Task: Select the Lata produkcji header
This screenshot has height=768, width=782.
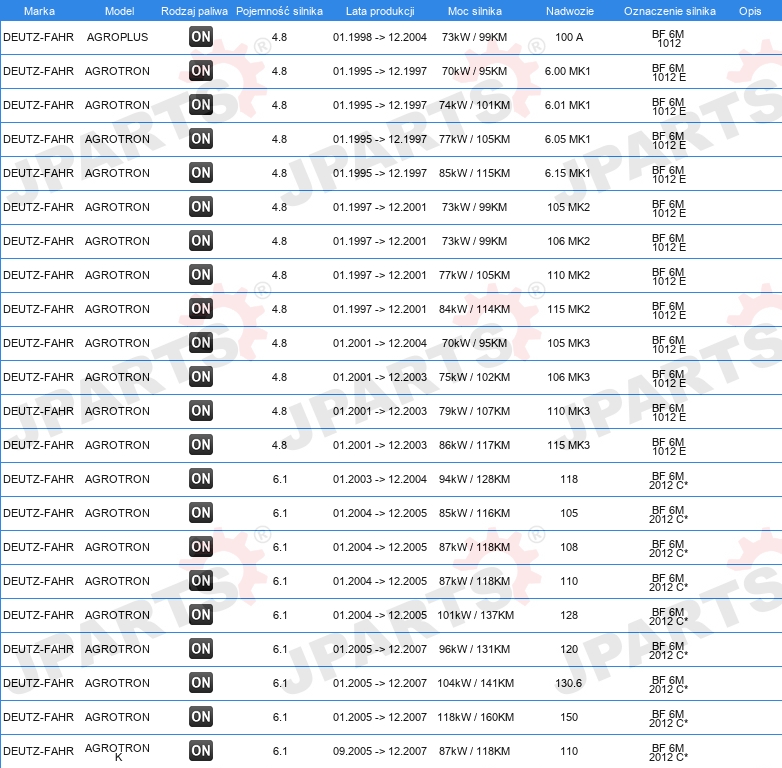Action: (380, 11)
